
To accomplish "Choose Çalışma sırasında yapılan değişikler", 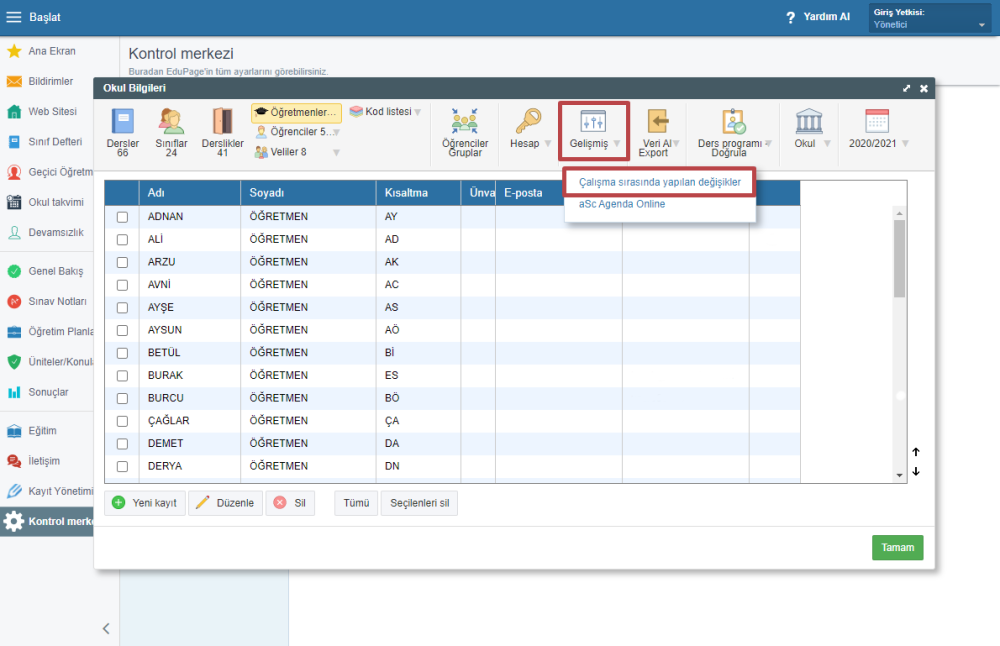I will [x=660, y=182].
